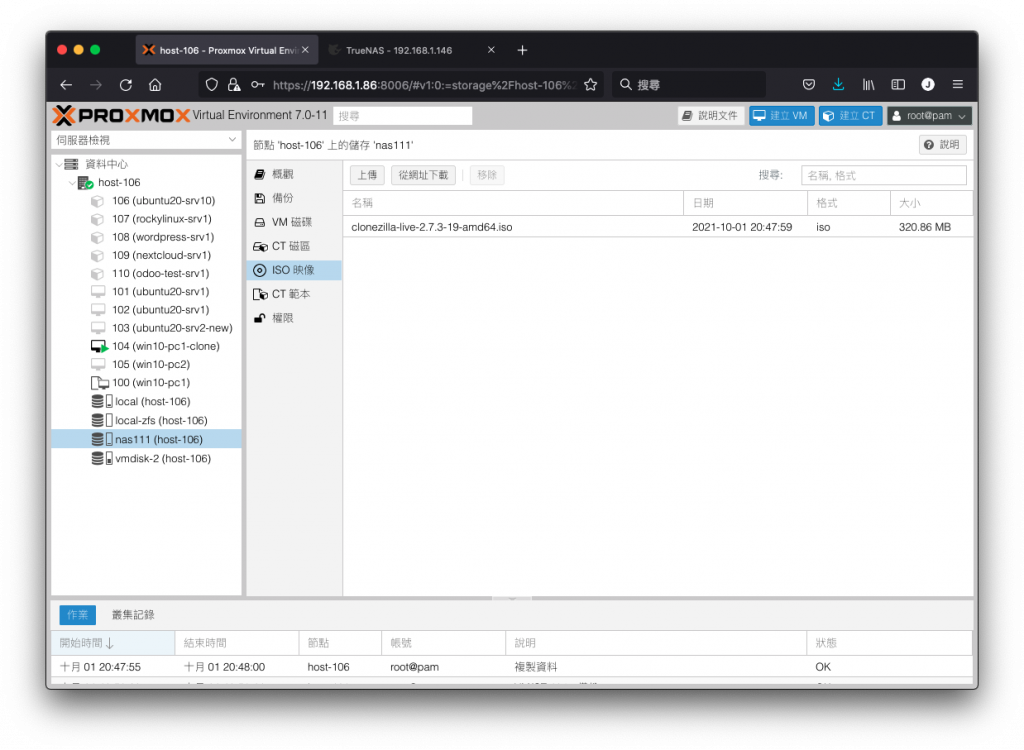Click the URL address bar
The height and width of the screenshot is (750, 1024).
(424, 85)
